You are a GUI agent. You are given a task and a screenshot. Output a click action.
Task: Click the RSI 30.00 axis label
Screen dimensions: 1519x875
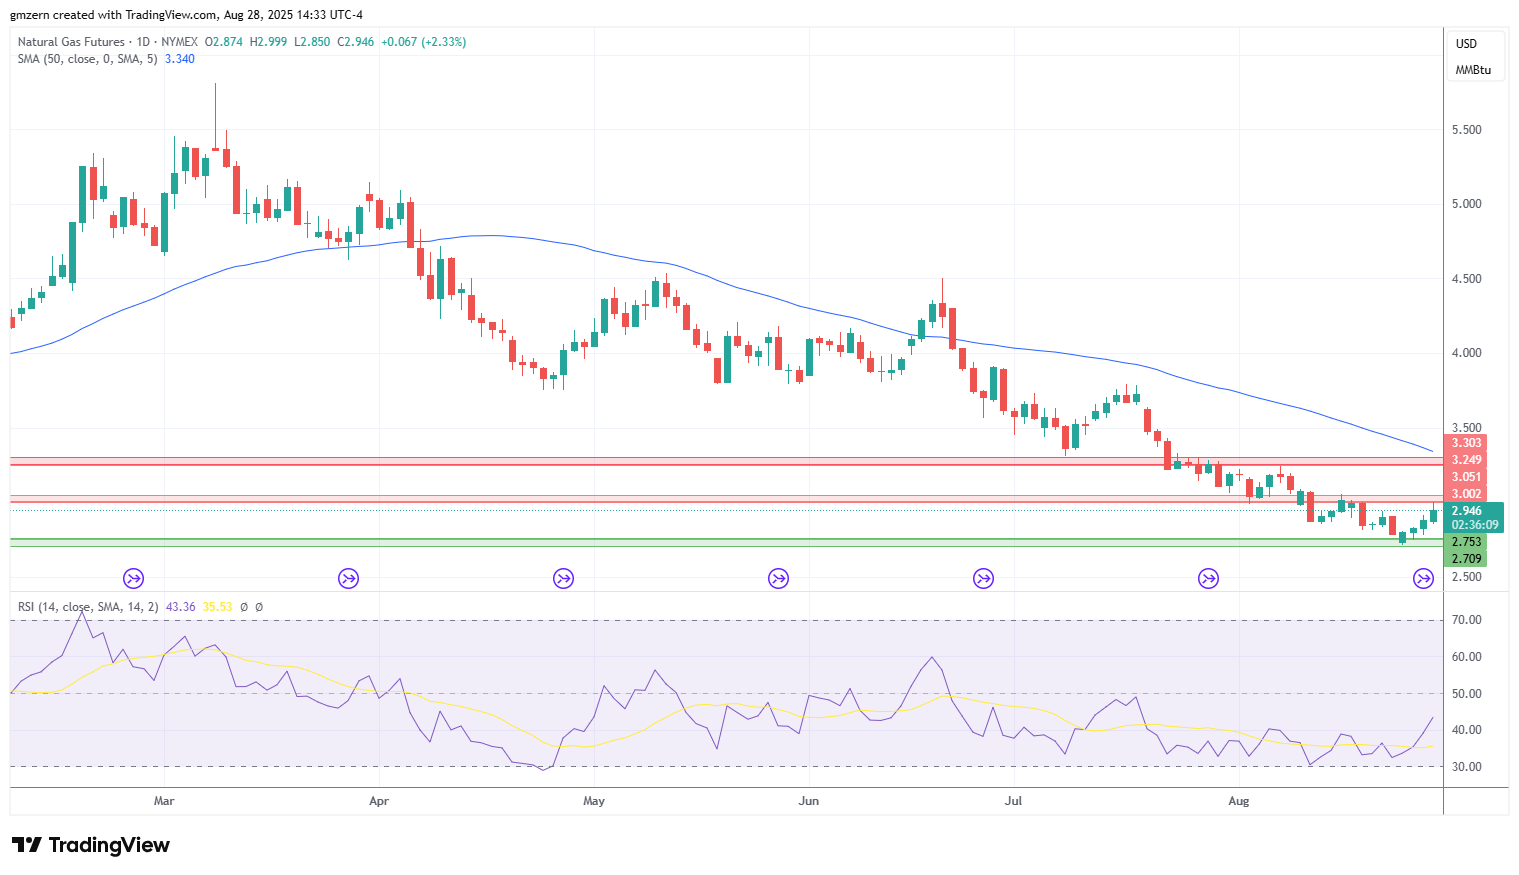coord(1466,767)
